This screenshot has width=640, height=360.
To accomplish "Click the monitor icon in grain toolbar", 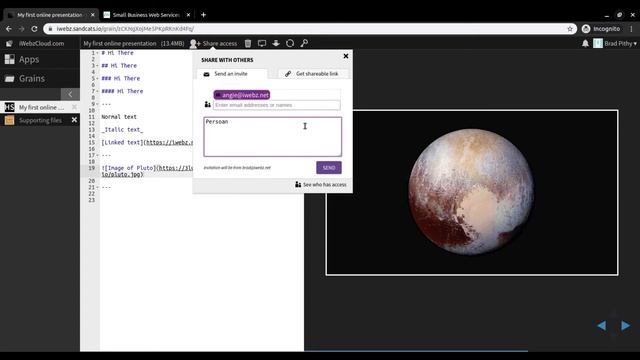I will coord(262,43).
